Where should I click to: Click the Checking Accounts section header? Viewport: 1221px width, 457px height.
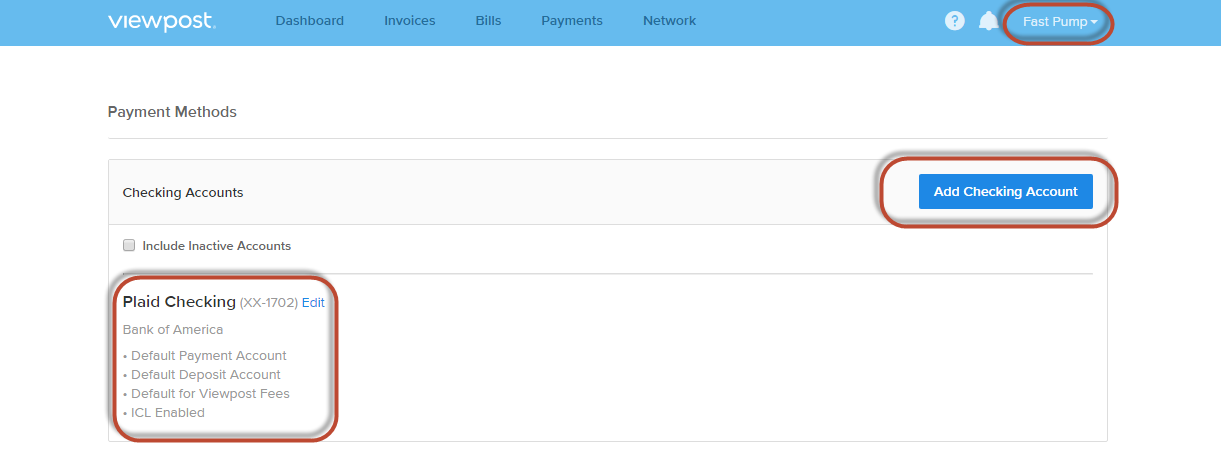coord(183,192)
